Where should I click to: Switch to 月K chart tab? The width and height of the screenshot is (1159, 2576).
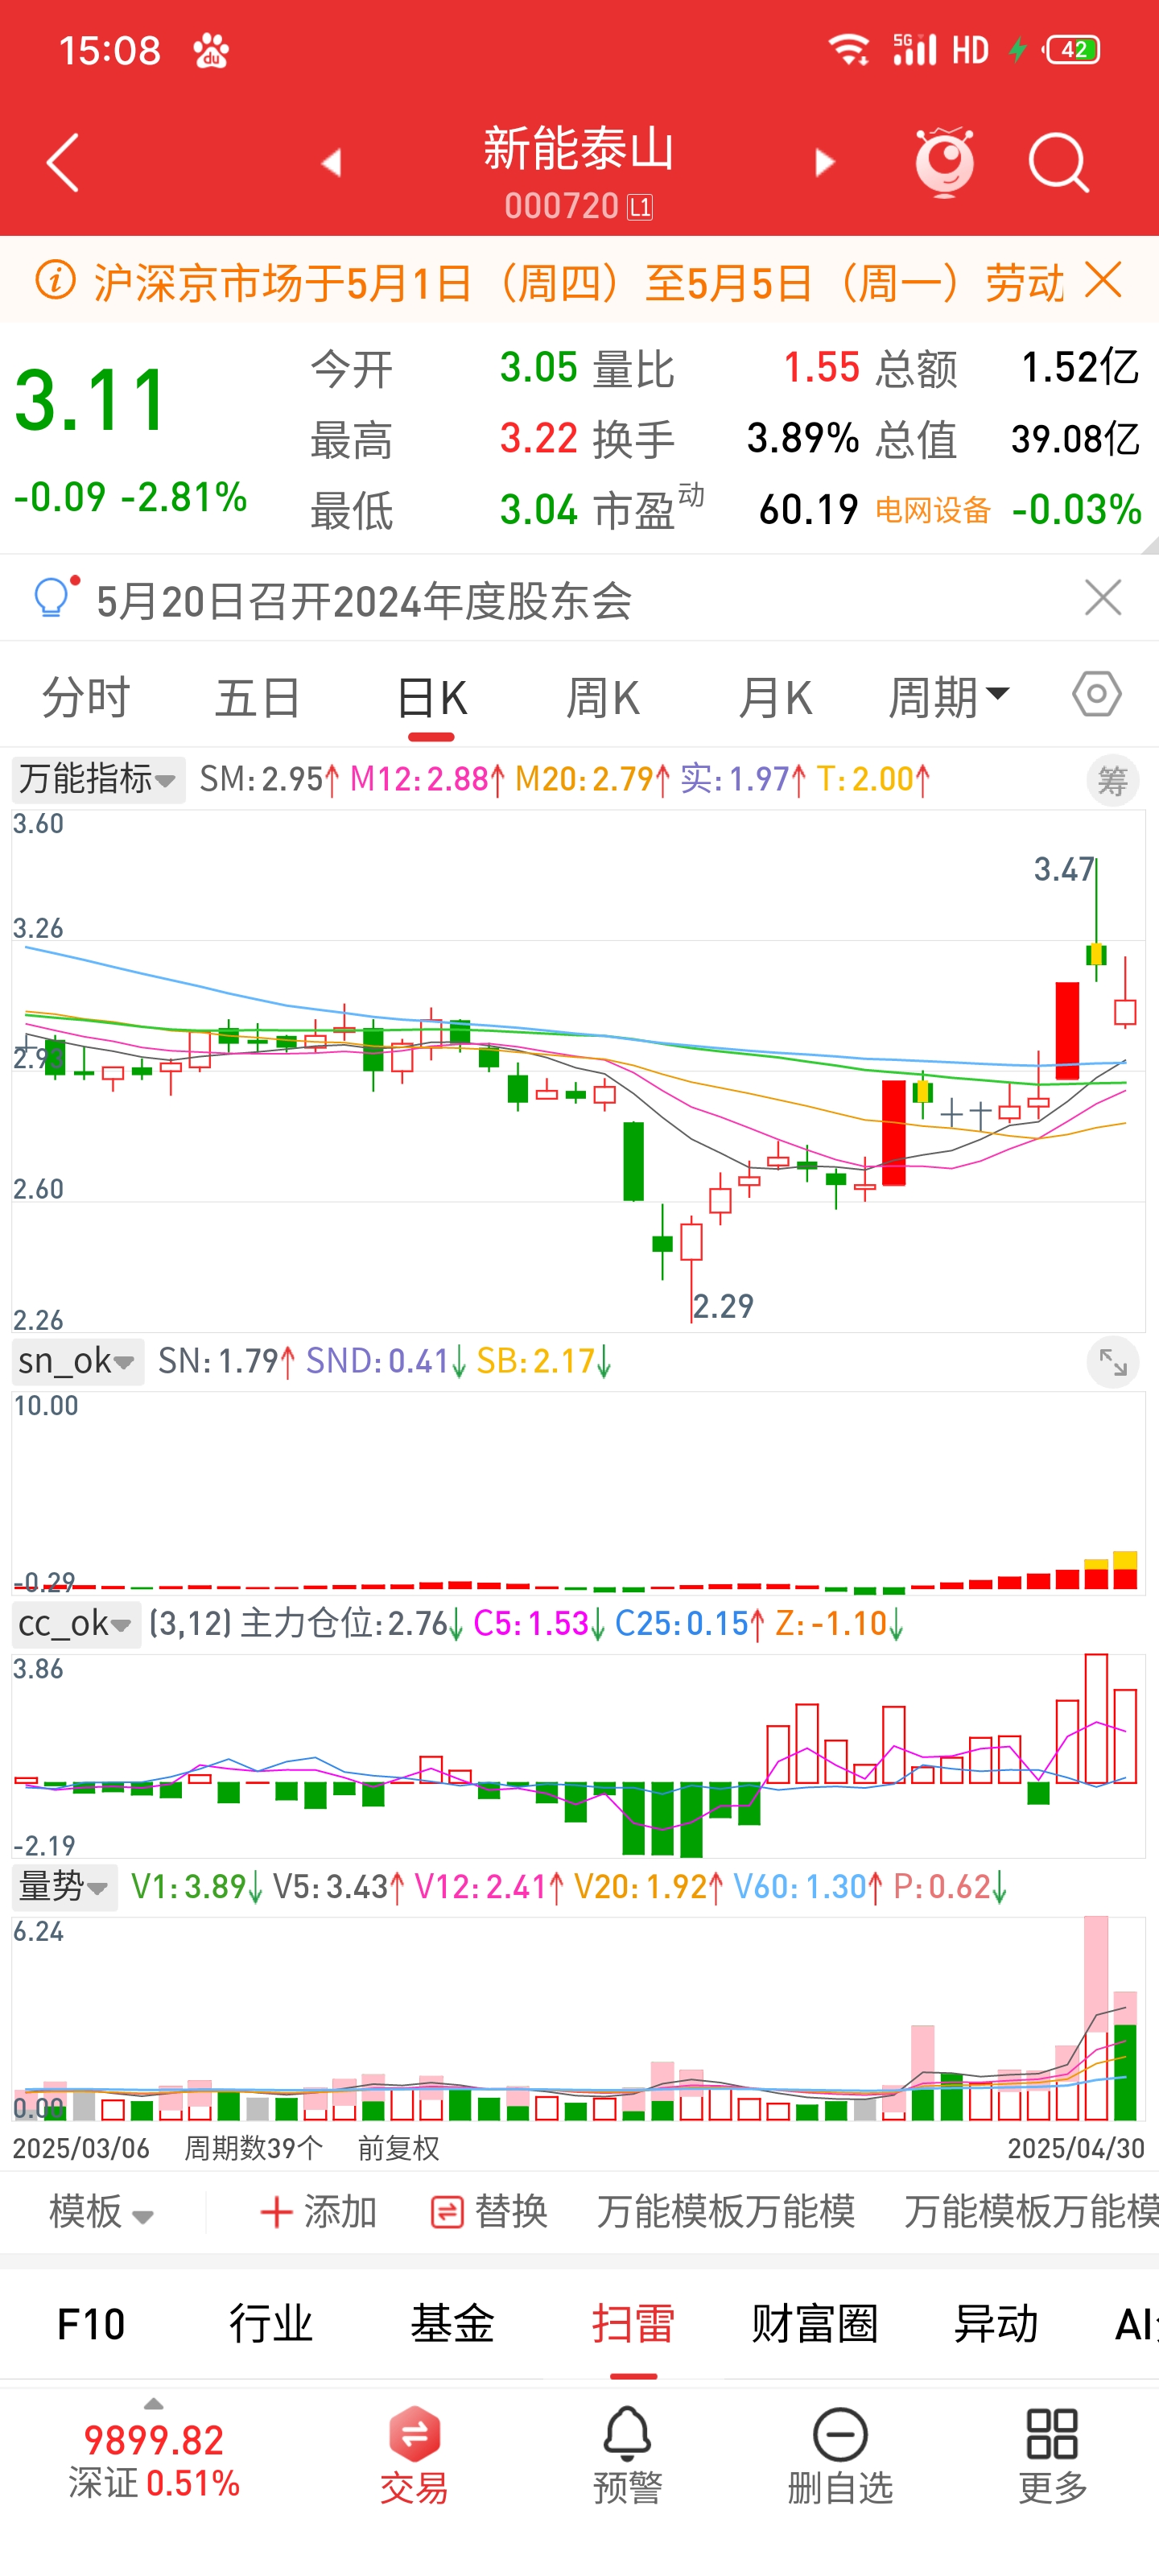pos(775,697)
